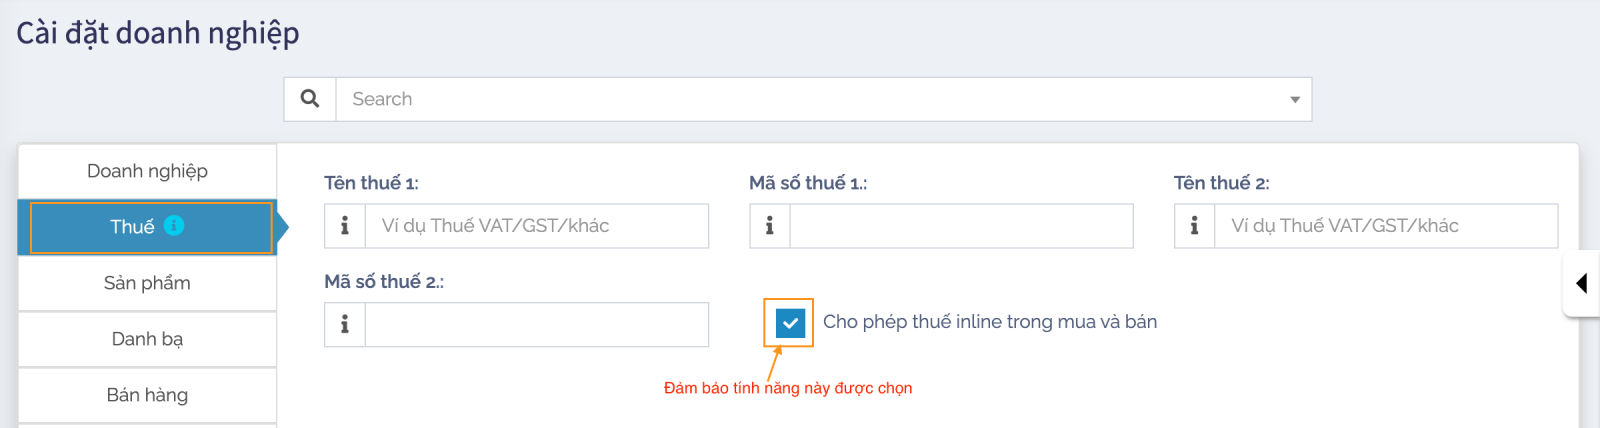Click the info icon beside the Thuế tab
Viewport: 1600px width, 428px height.
(x=174, y=225)
